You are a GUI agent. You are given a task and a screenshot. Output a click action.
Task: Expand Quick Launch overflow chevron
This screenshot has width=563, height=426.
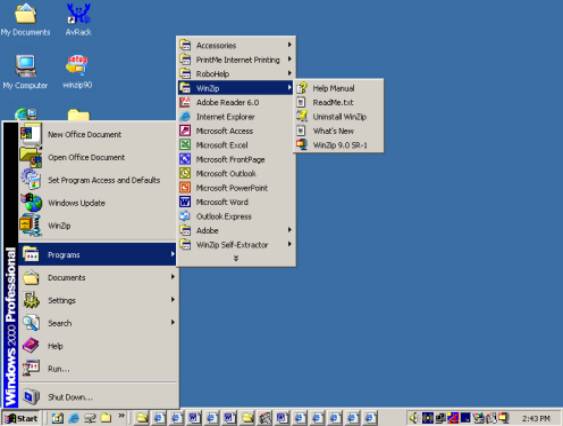[121, 416]
